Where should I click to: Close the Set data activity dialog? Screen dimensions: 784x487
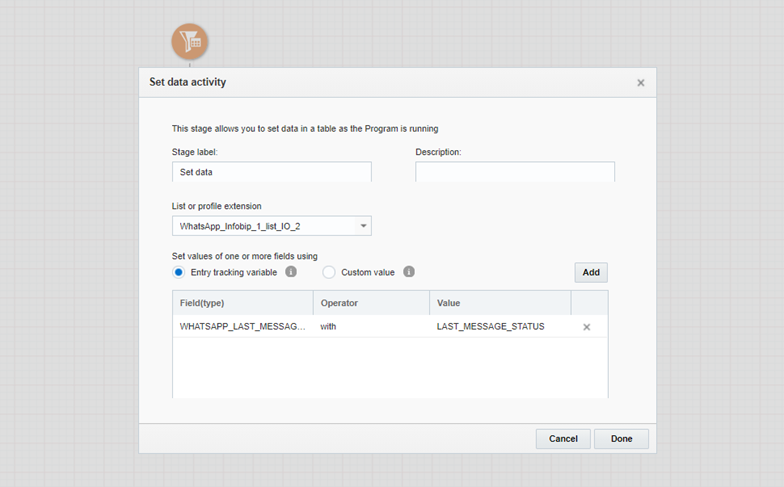click(x=641, y=83)
